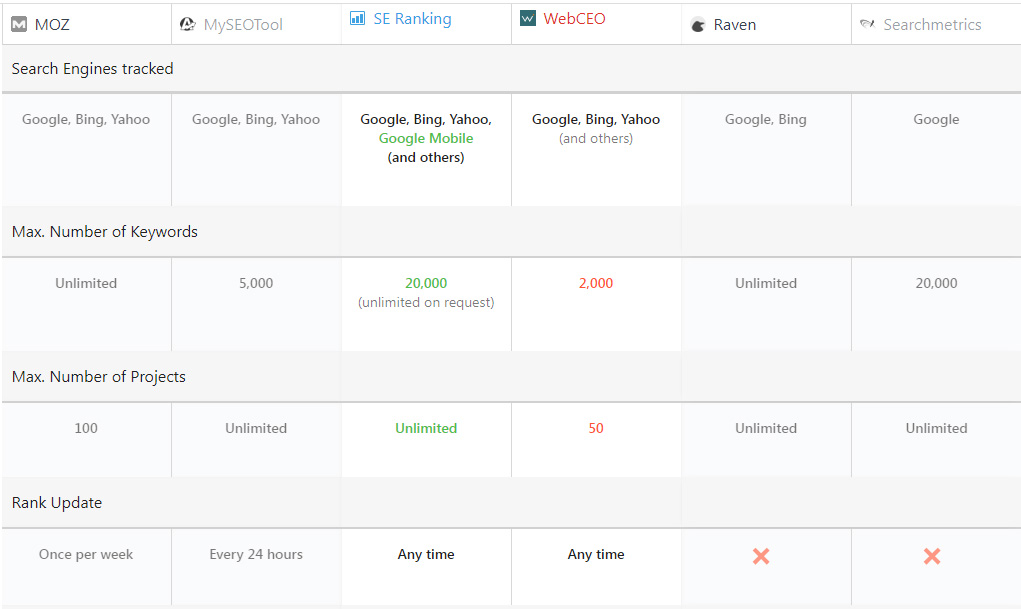Image resolution: width=1021 pixels, height=609 pixels.
Task: Click MOZ's Unlimited keywords value
Action: point(86,283)
